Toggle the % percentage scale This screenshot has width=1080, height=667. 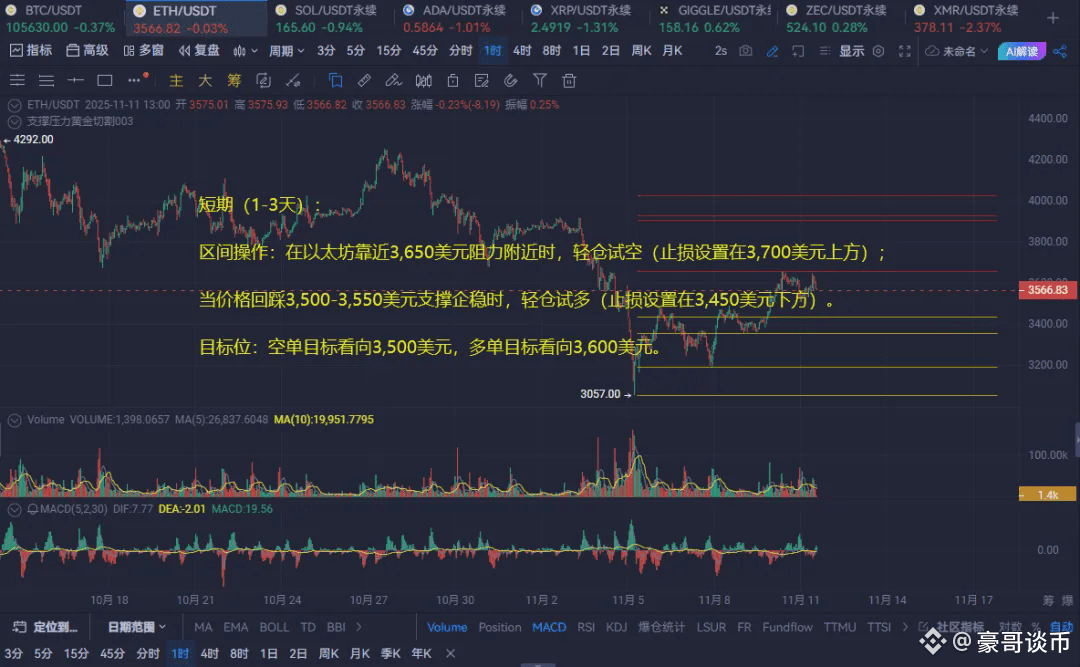1037,626
